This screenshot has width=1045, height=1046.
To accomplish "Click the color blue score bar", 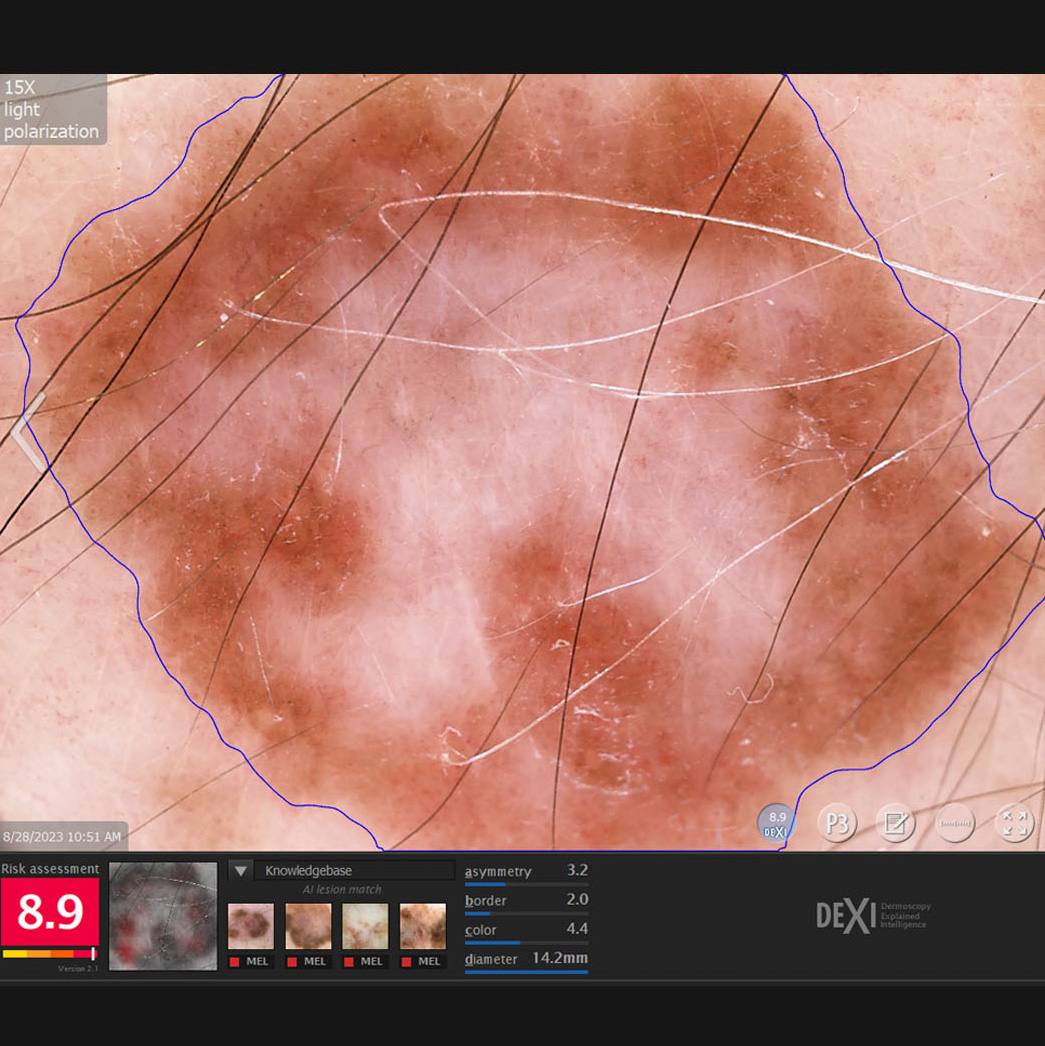I will (x=526, y=943).
